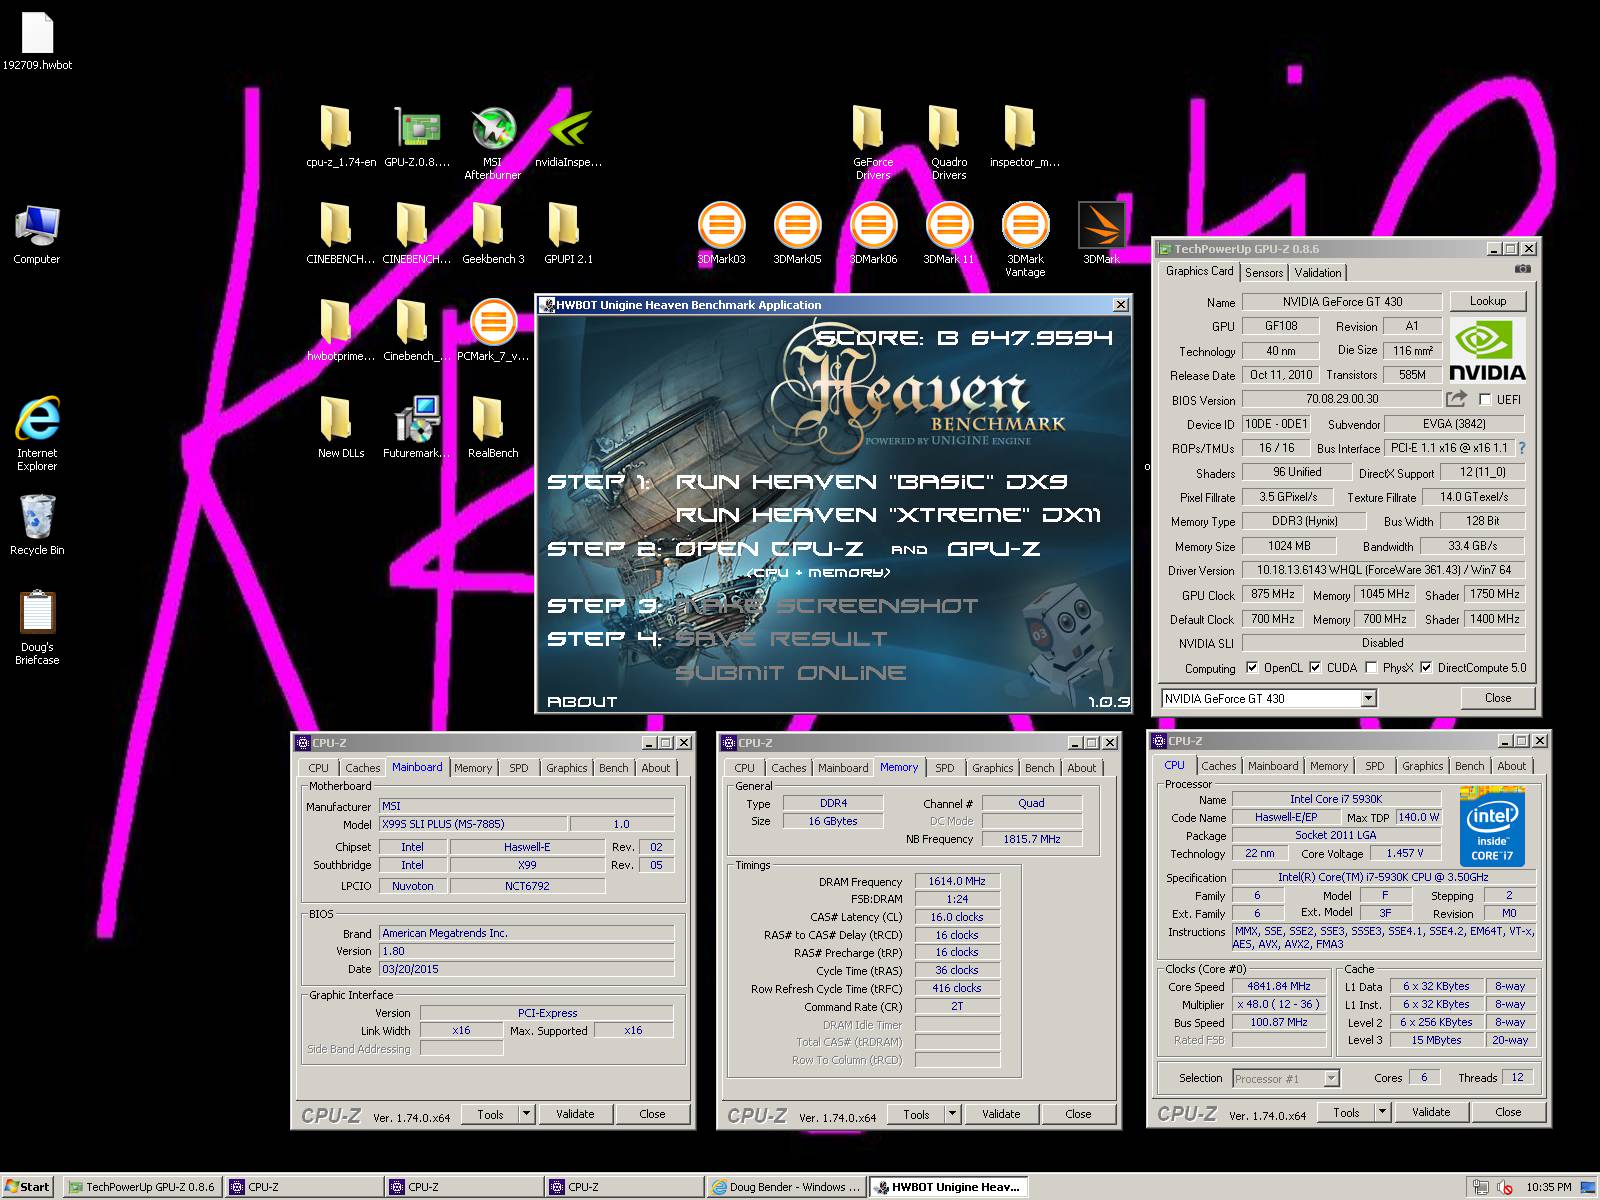Viewport: 1600px width, 1200px height.
Task: Launch Internet Explorer from the desktop
Action: 37,433
